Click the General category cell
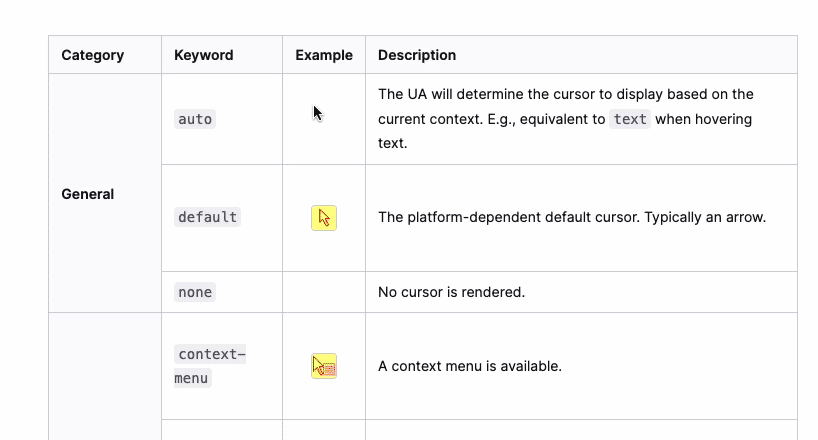 pos(88,194)
